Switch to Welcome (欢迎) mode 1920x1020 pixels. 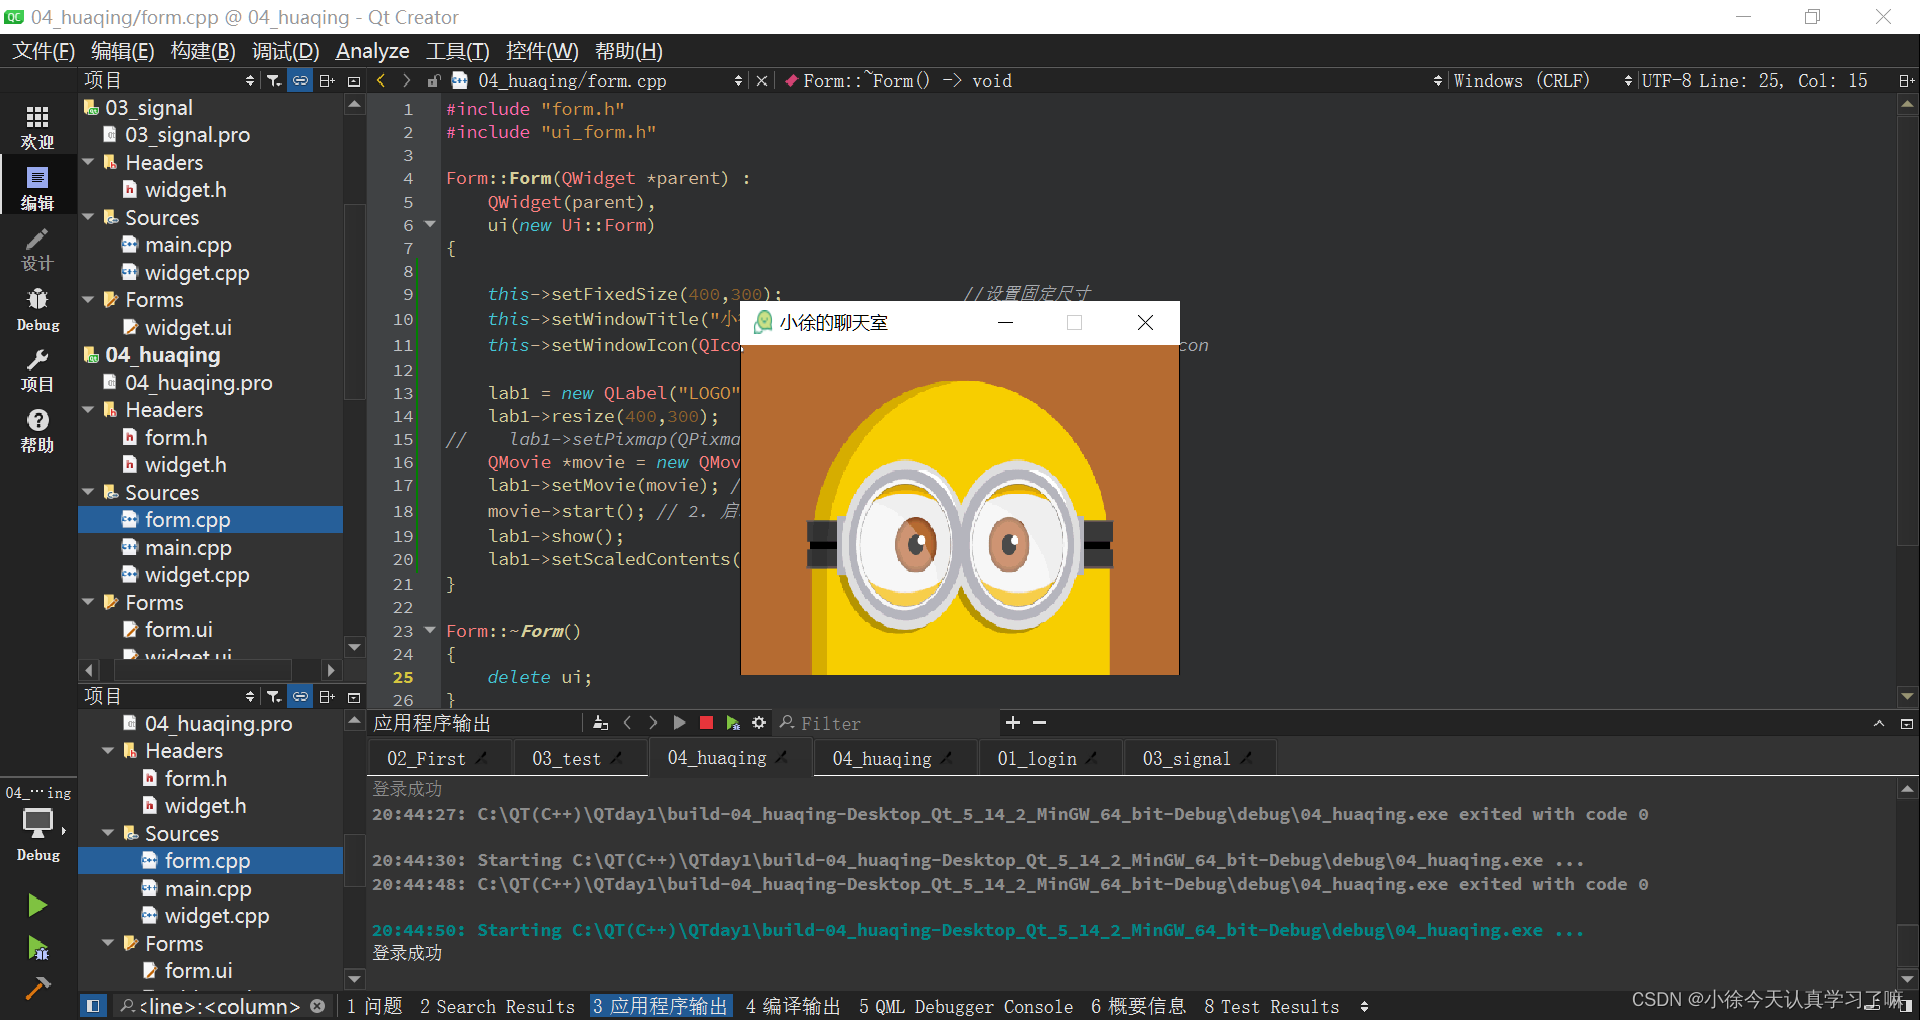38,128
